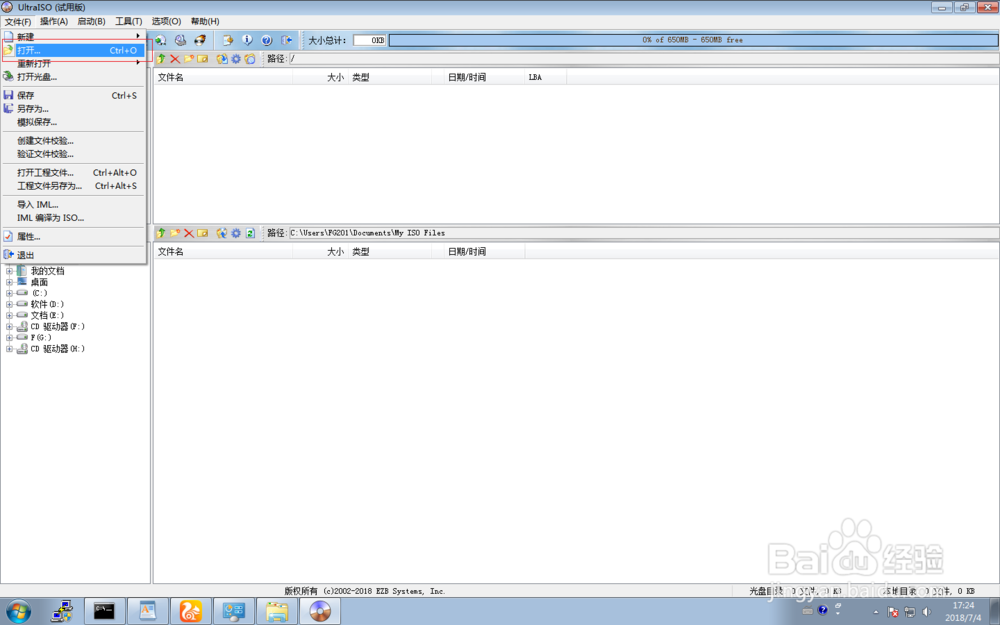Click red X delete icon in local pane toolbar
The height and width of the screenshot is (625, 1000).
[189, 233]
